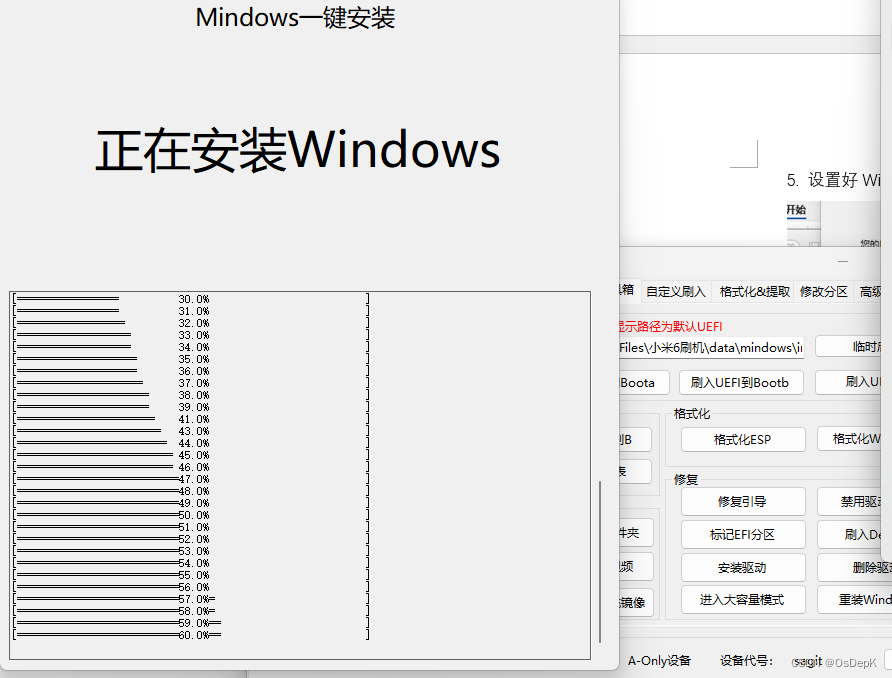
Task: Click the 修复 group heading
Action: [x=685, y=479]
